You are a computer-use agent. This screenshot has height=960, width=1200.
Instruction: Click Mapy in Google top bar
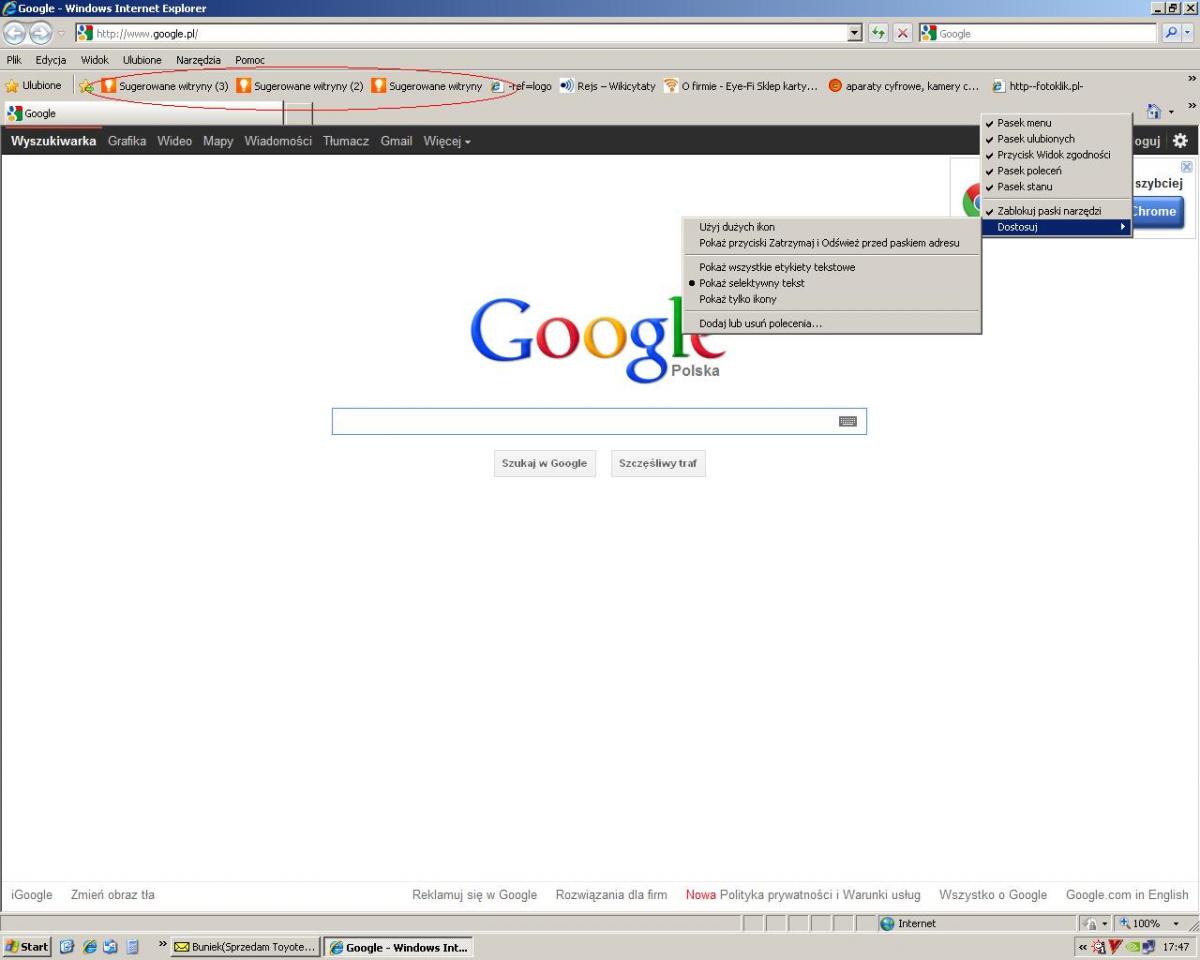coord(218,141)
